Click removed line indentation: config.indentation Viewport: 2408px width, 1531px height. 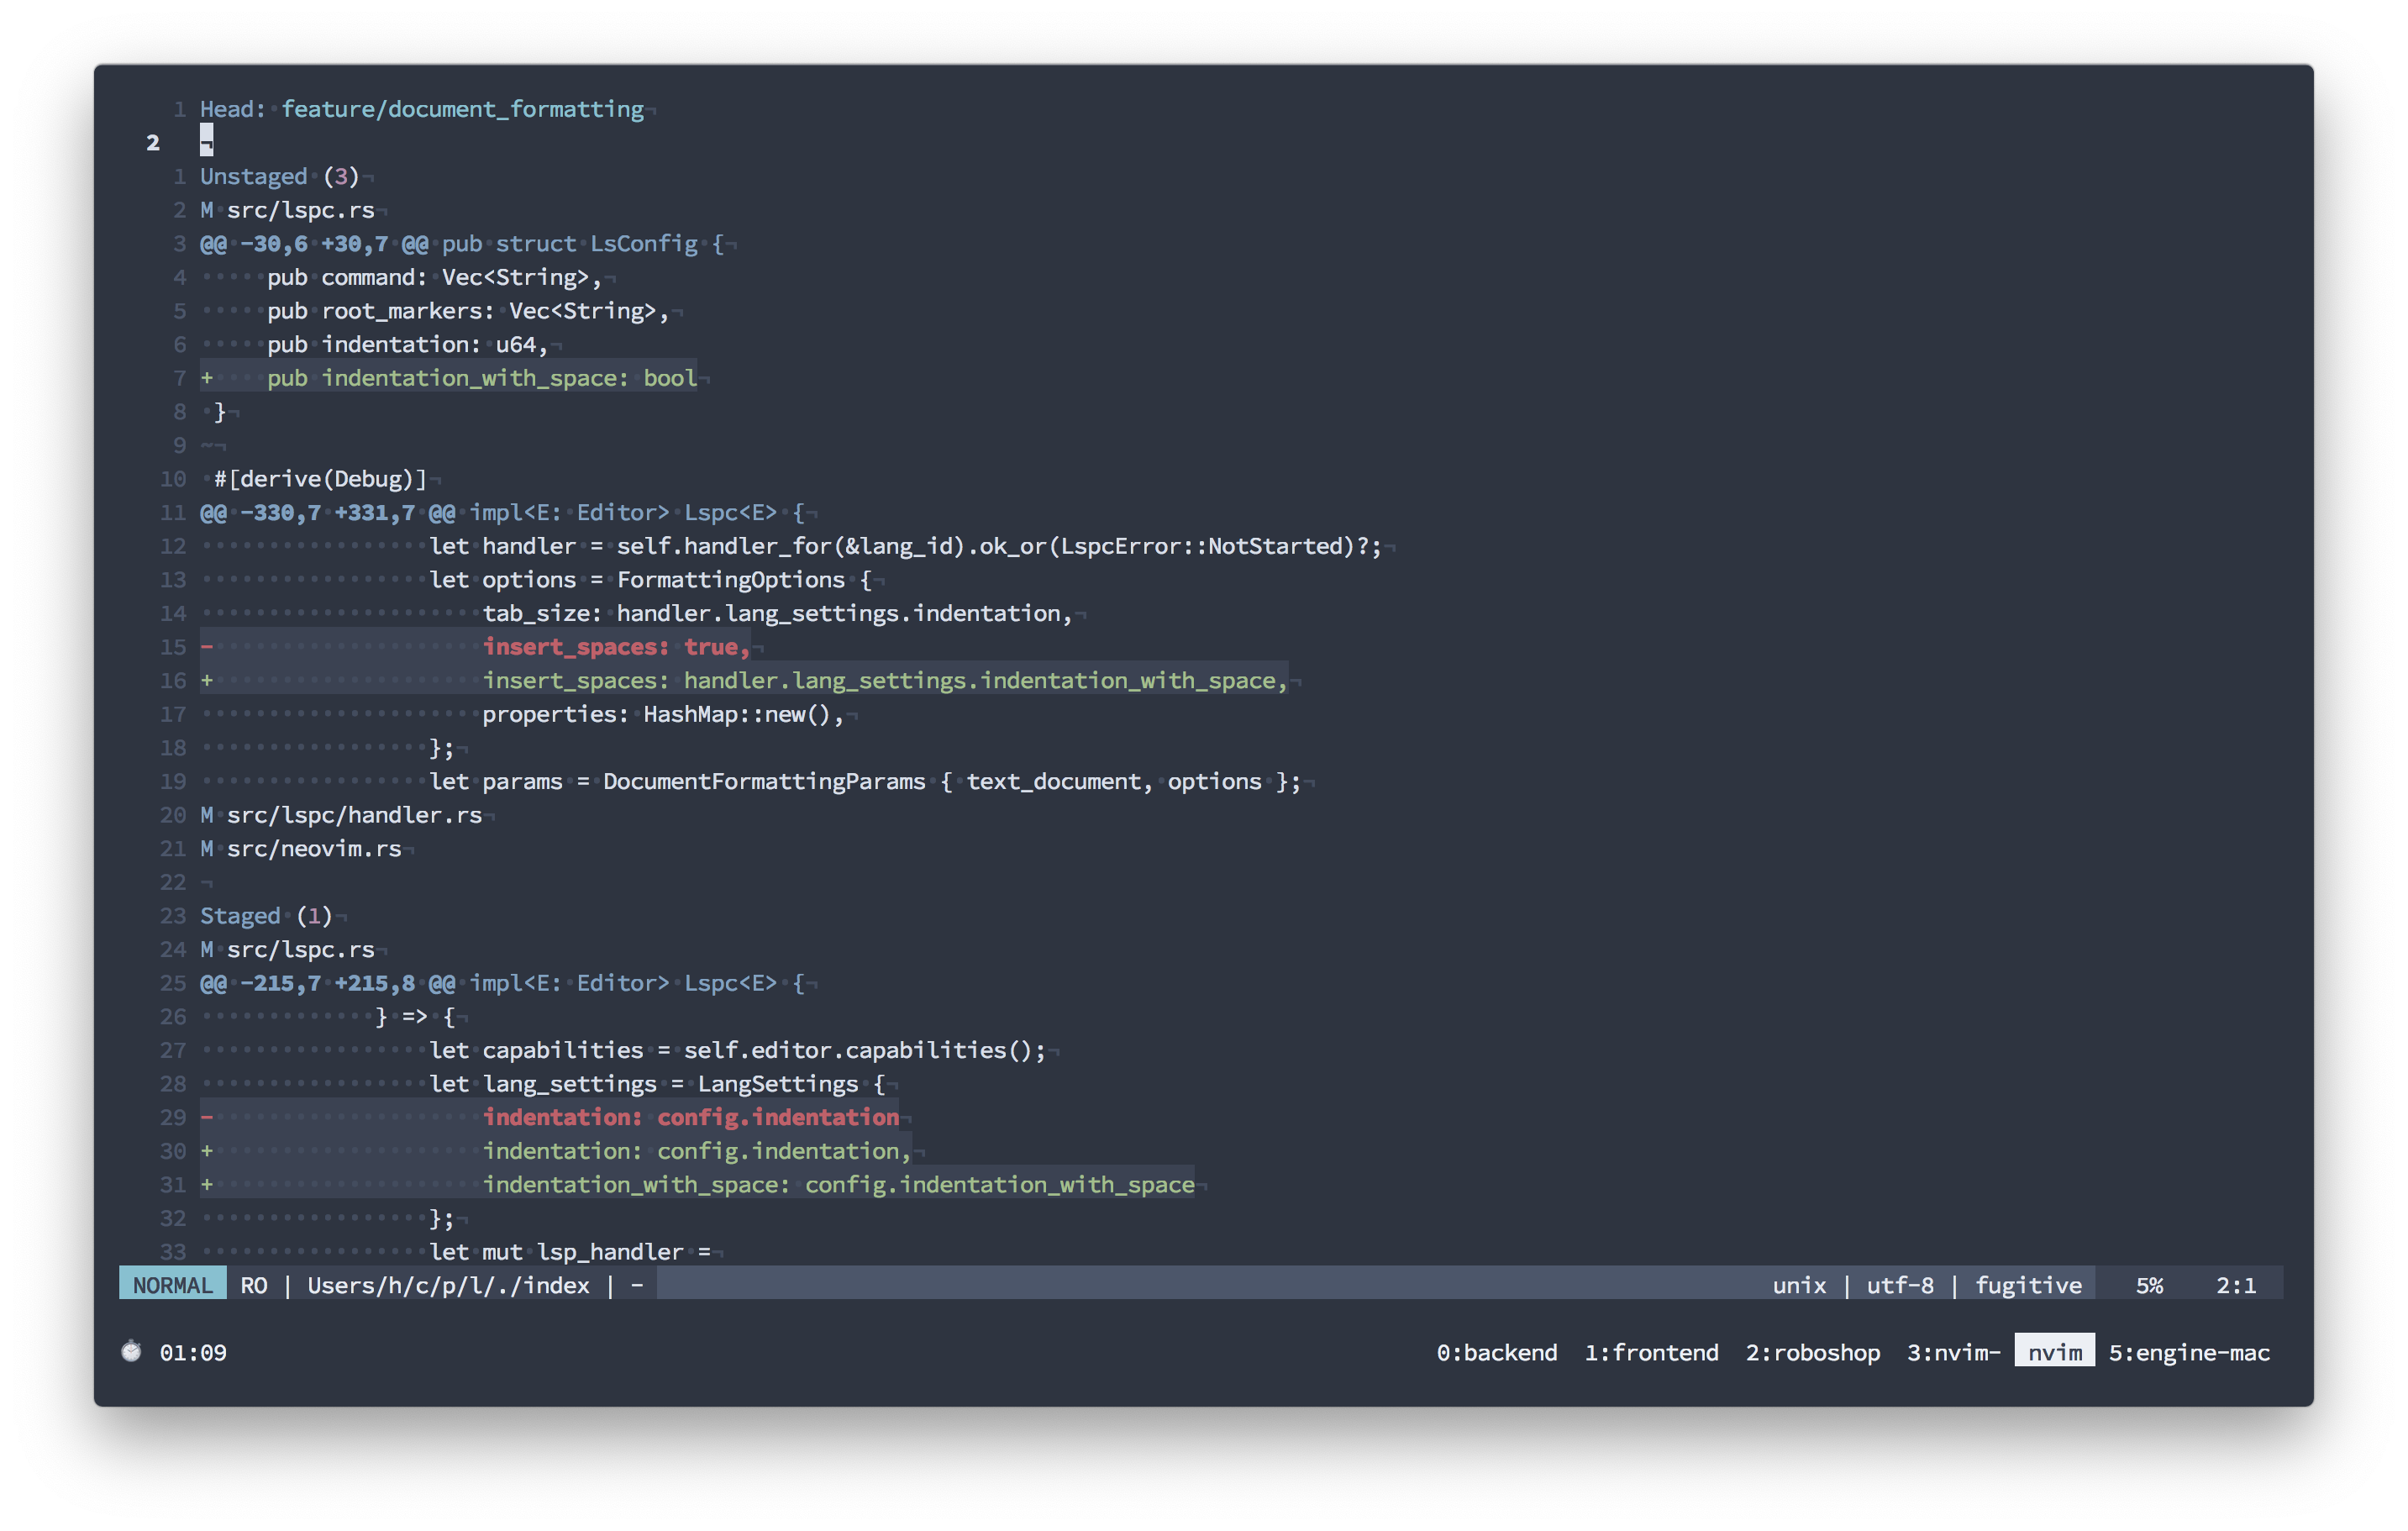pyautogui.click(x=550, y=1117)
